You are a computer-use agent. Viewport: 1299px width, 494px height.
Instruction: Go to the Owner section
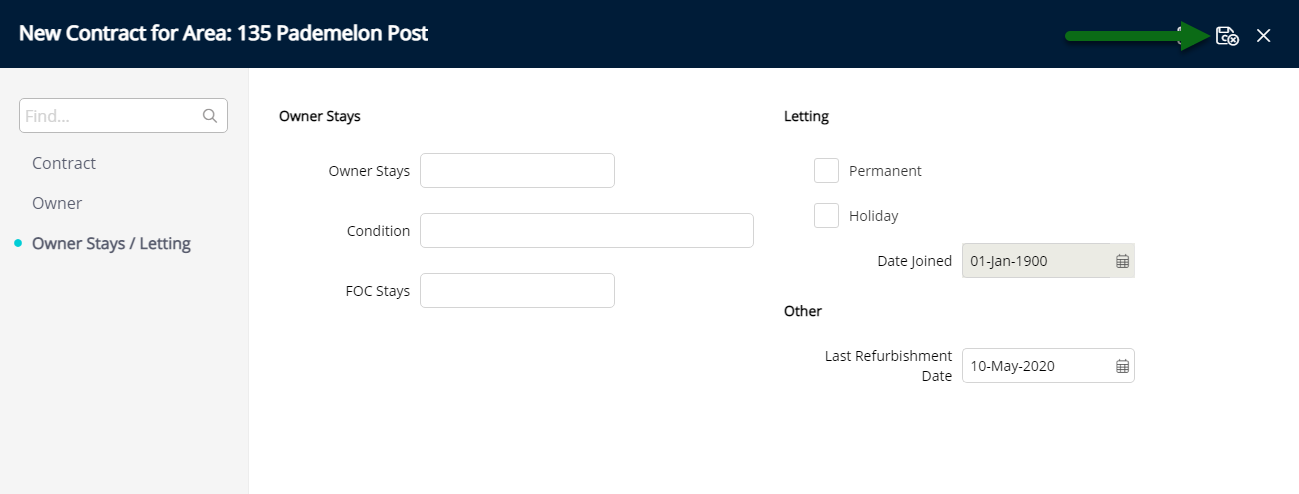[x=57, y=203]
